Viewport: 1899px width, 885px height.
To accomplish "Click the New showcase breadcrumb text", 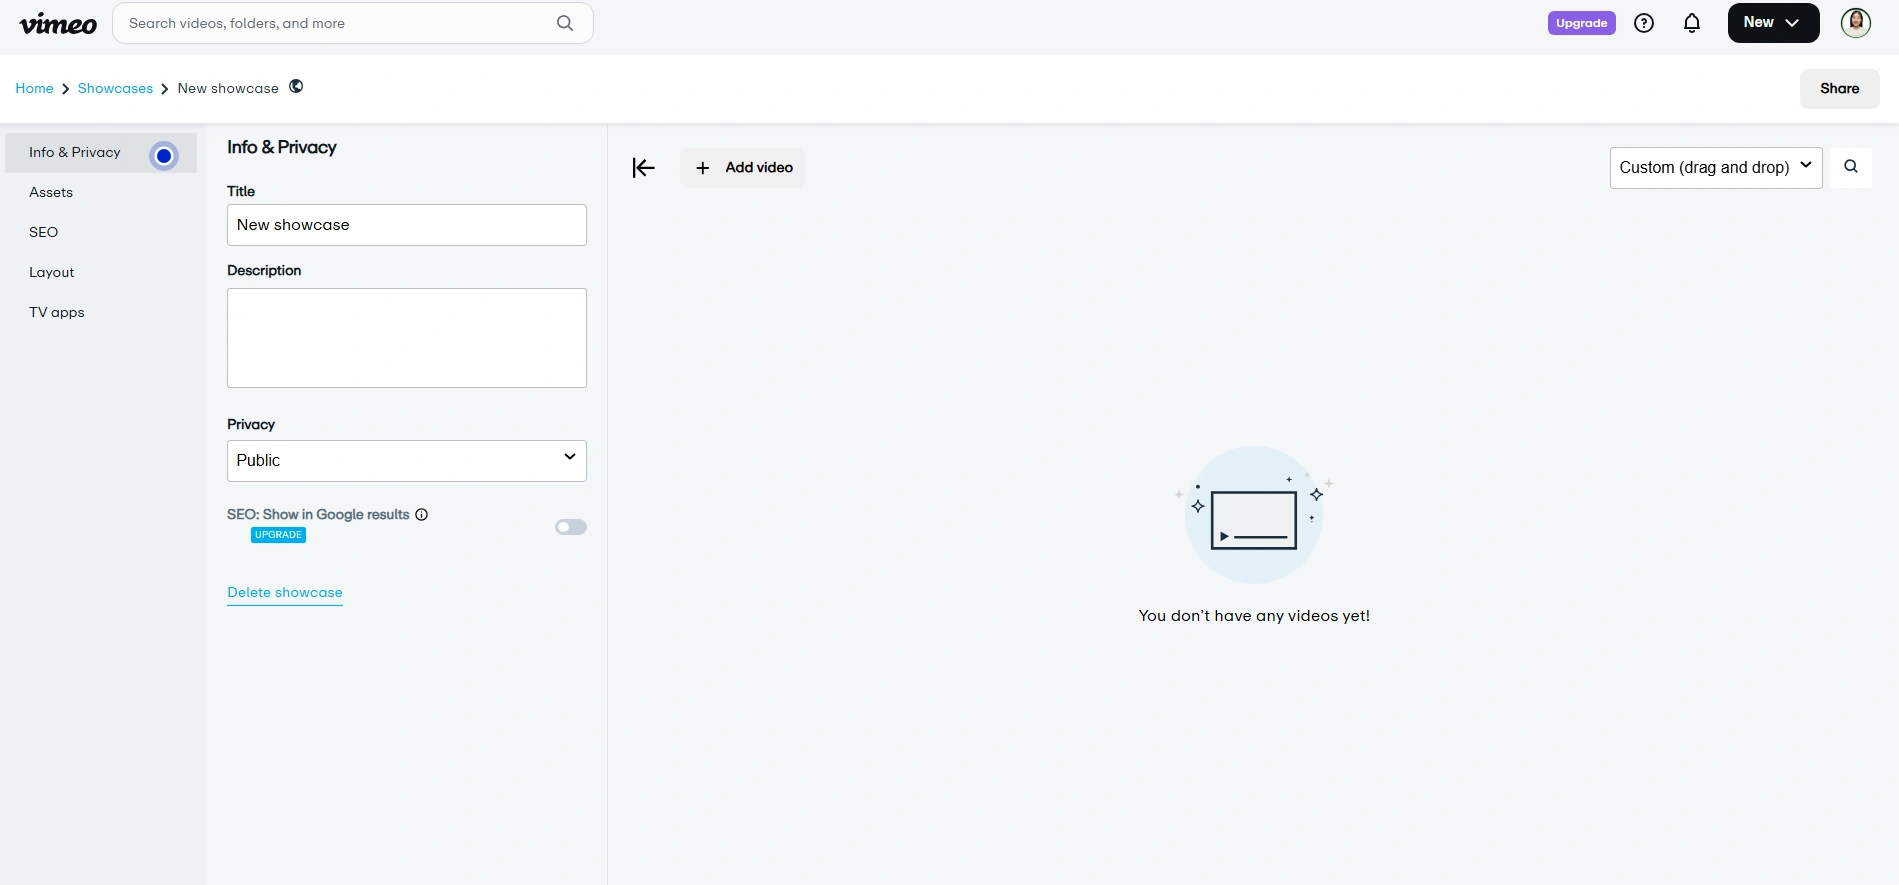I will [228, 88].
